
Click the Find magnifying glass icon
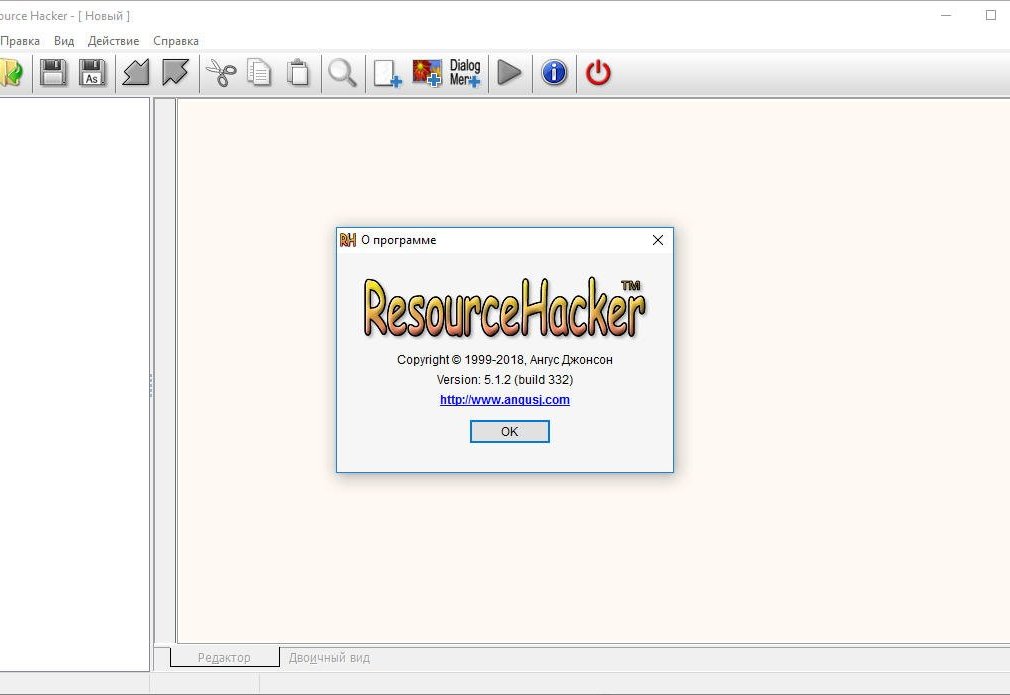pos(342,73)
